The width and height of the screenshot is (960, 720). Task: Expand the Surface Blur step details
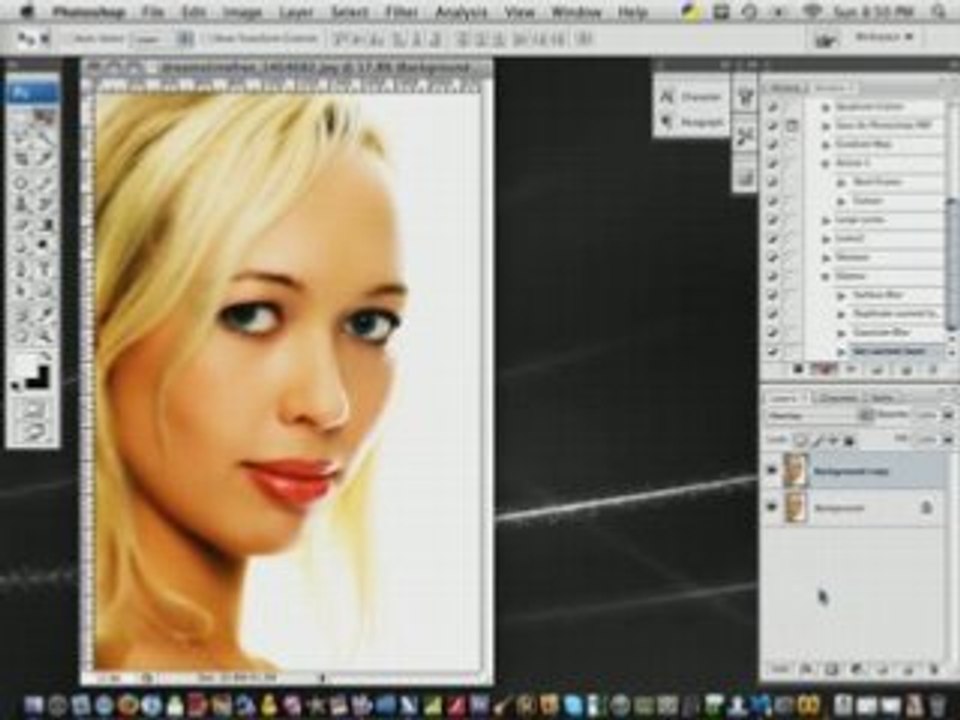point(842,295)
